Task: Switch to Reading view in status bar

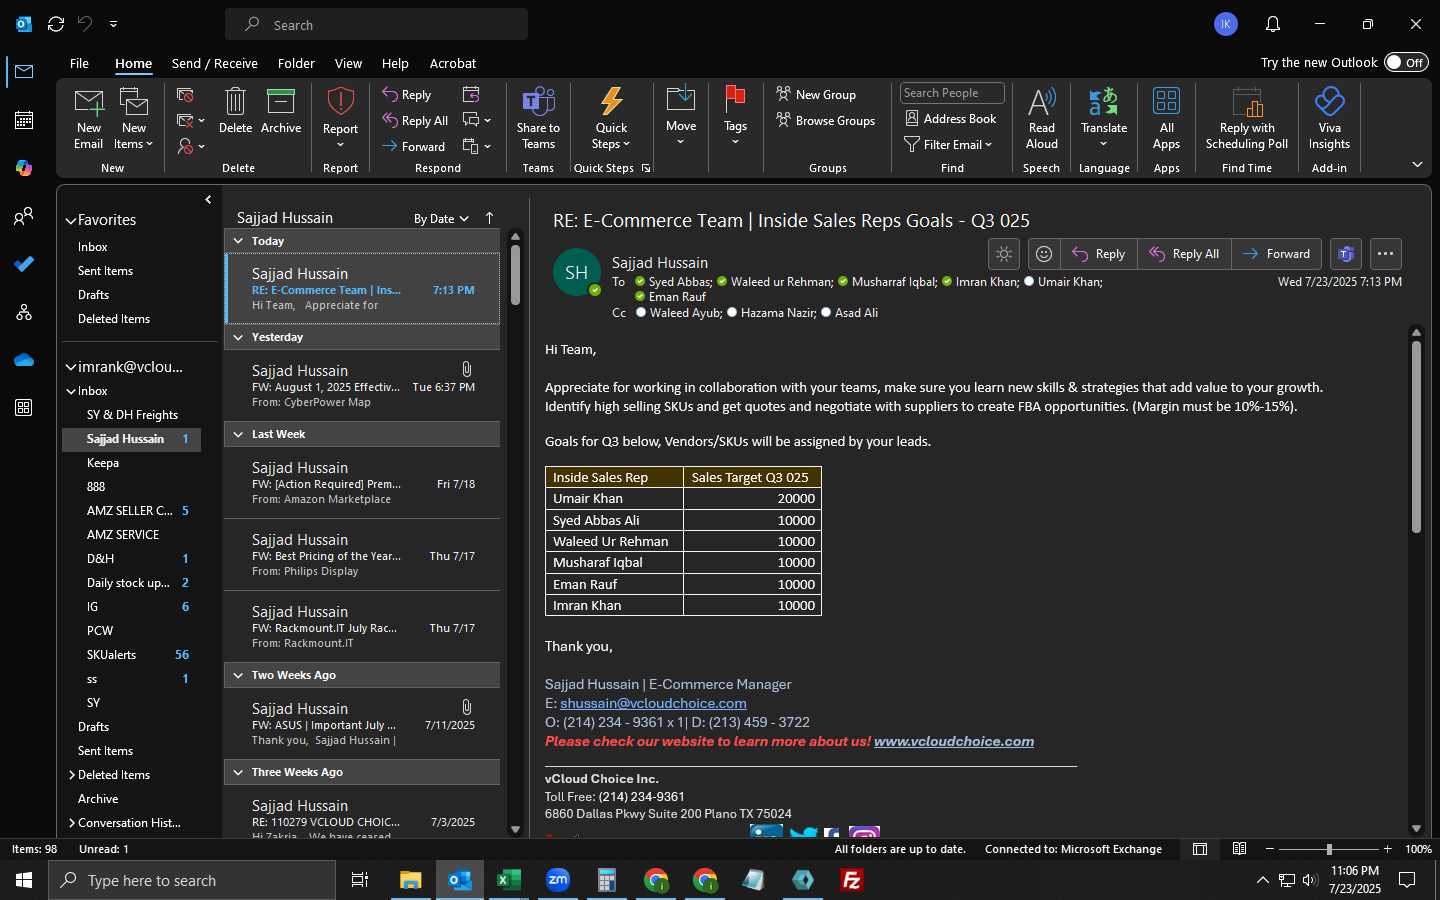Action: coord(1239,849)
